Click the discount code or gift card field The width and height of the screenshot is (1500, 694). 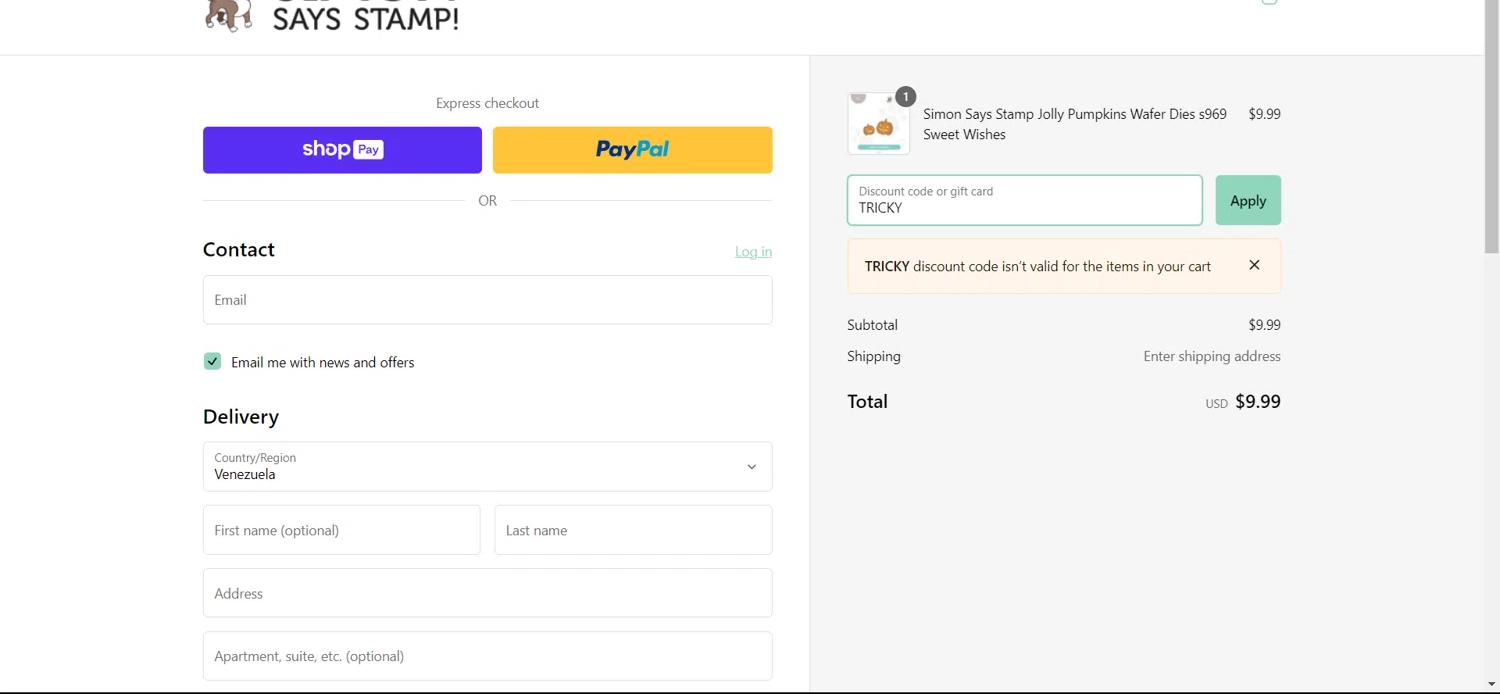tap(1025, 200)
